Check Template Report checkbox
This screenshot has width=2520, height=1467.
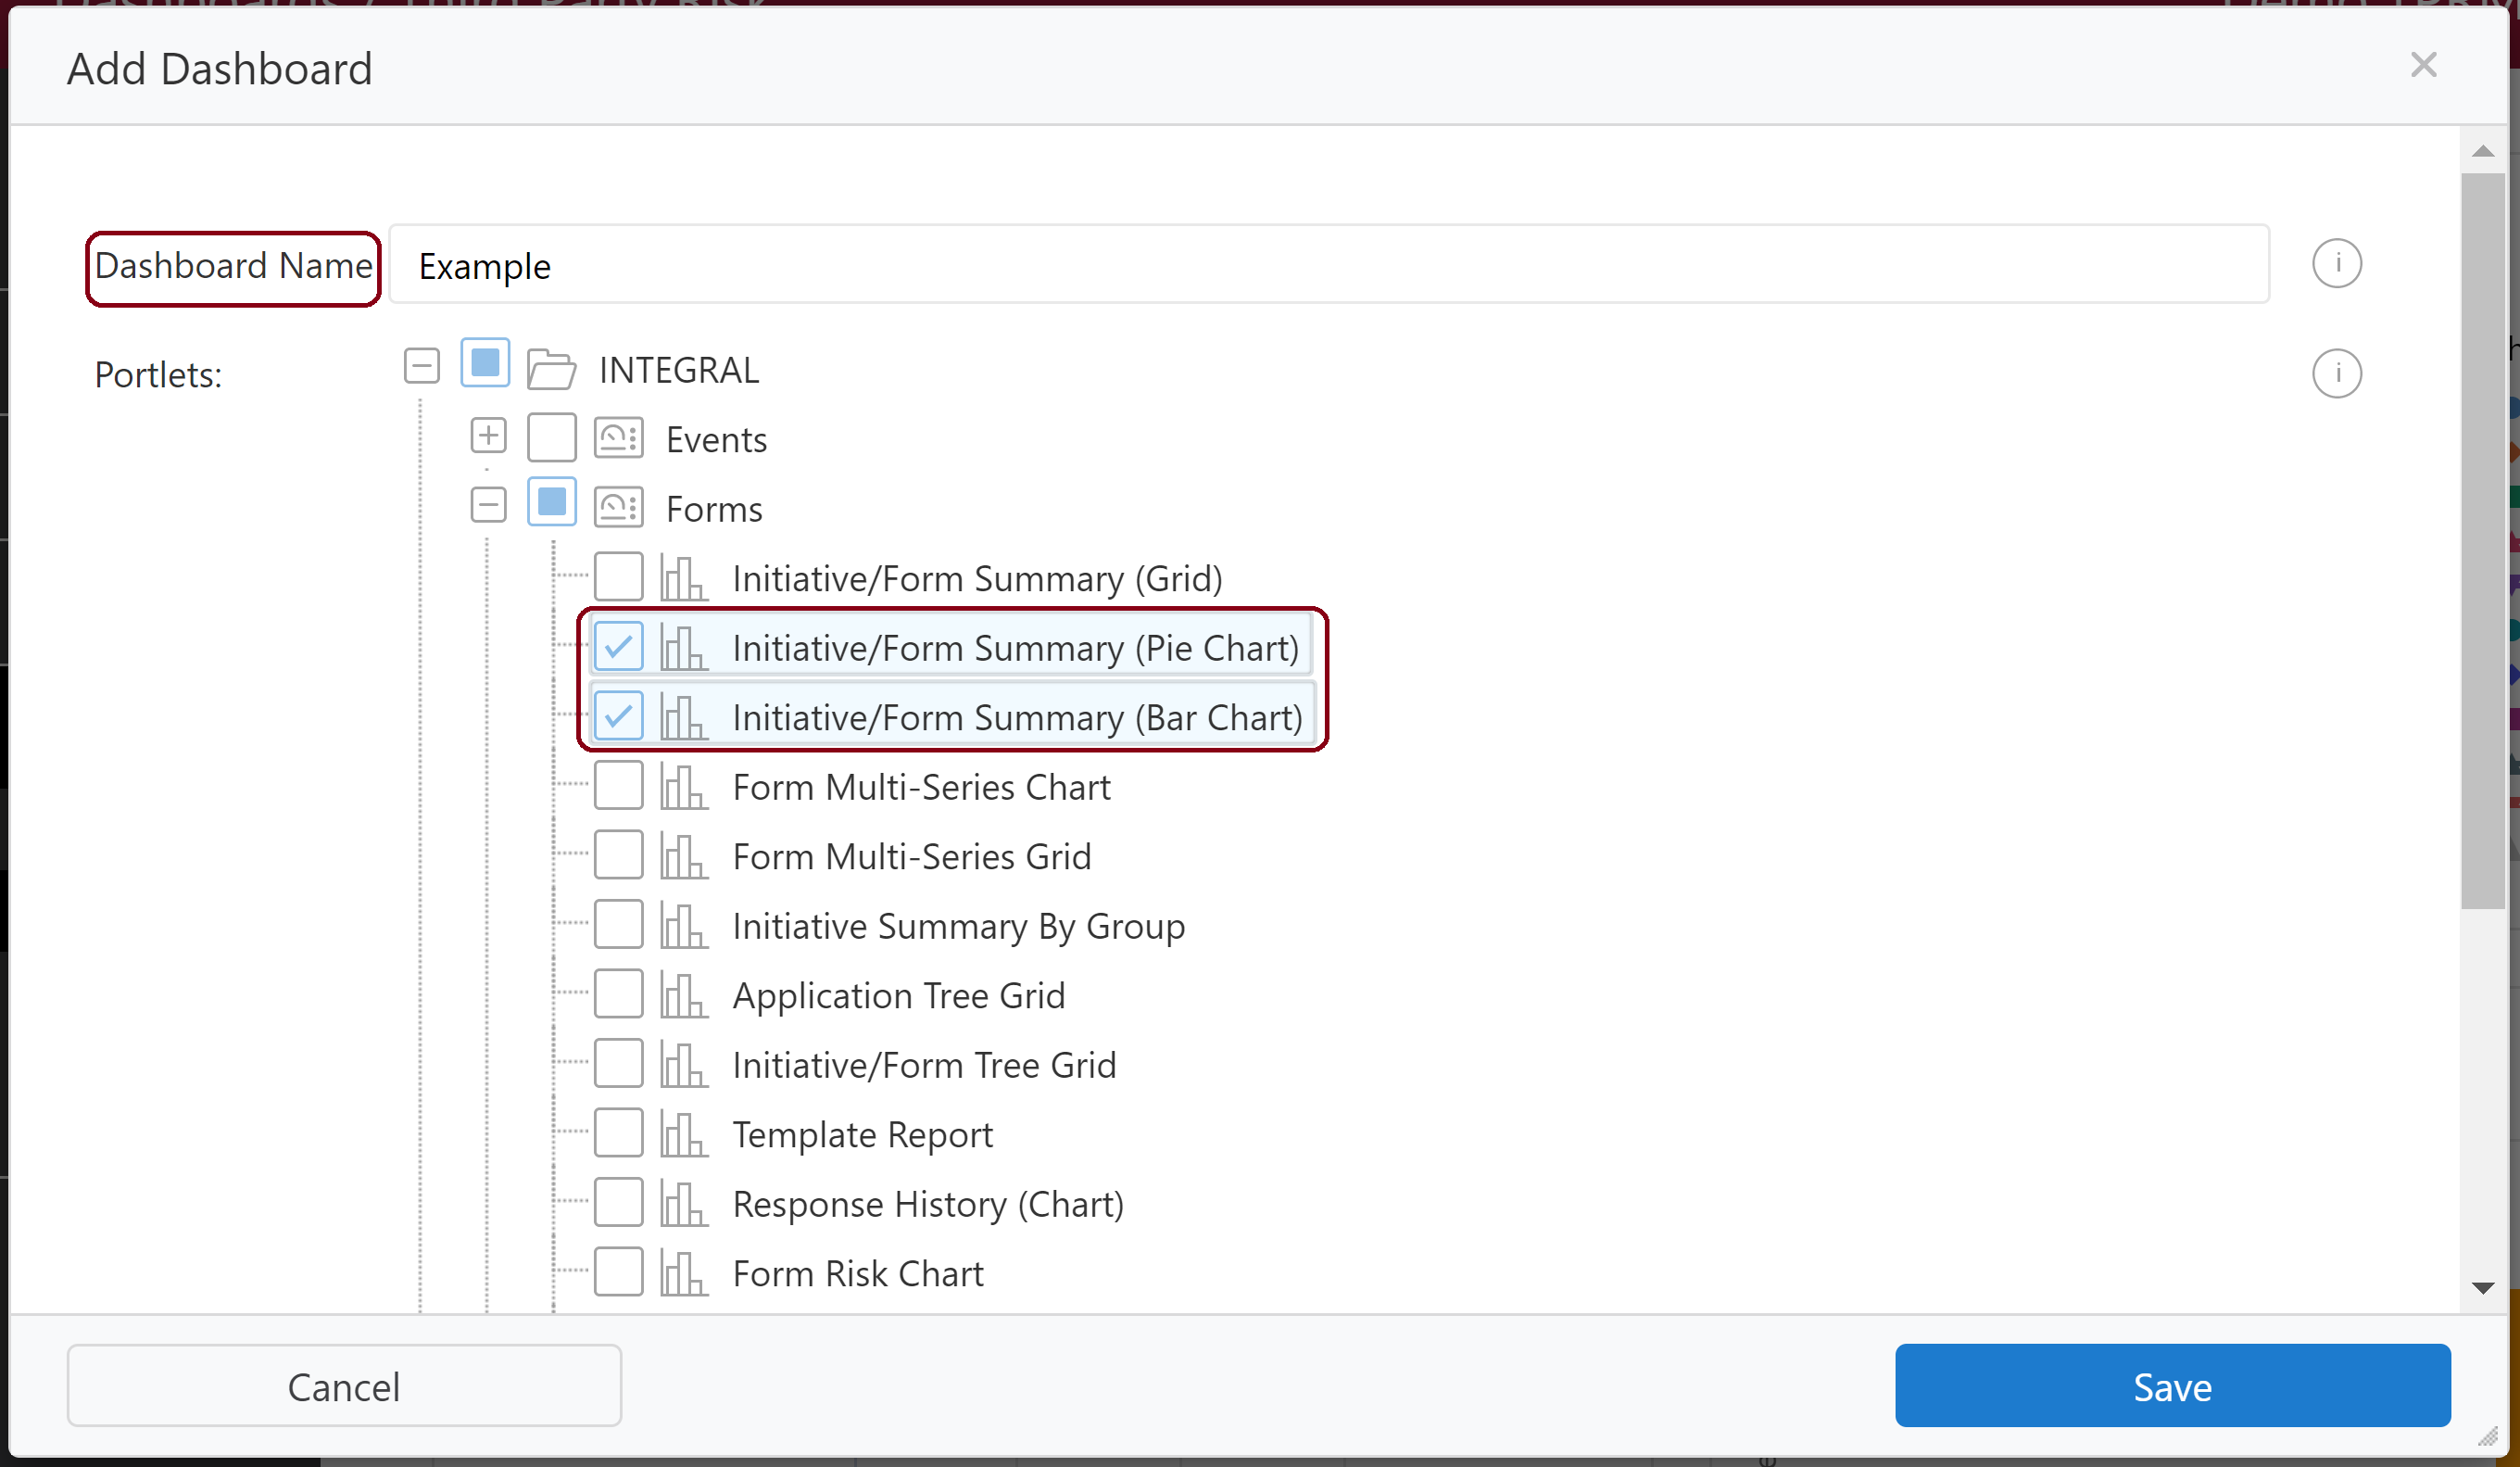coord(618,1132)
